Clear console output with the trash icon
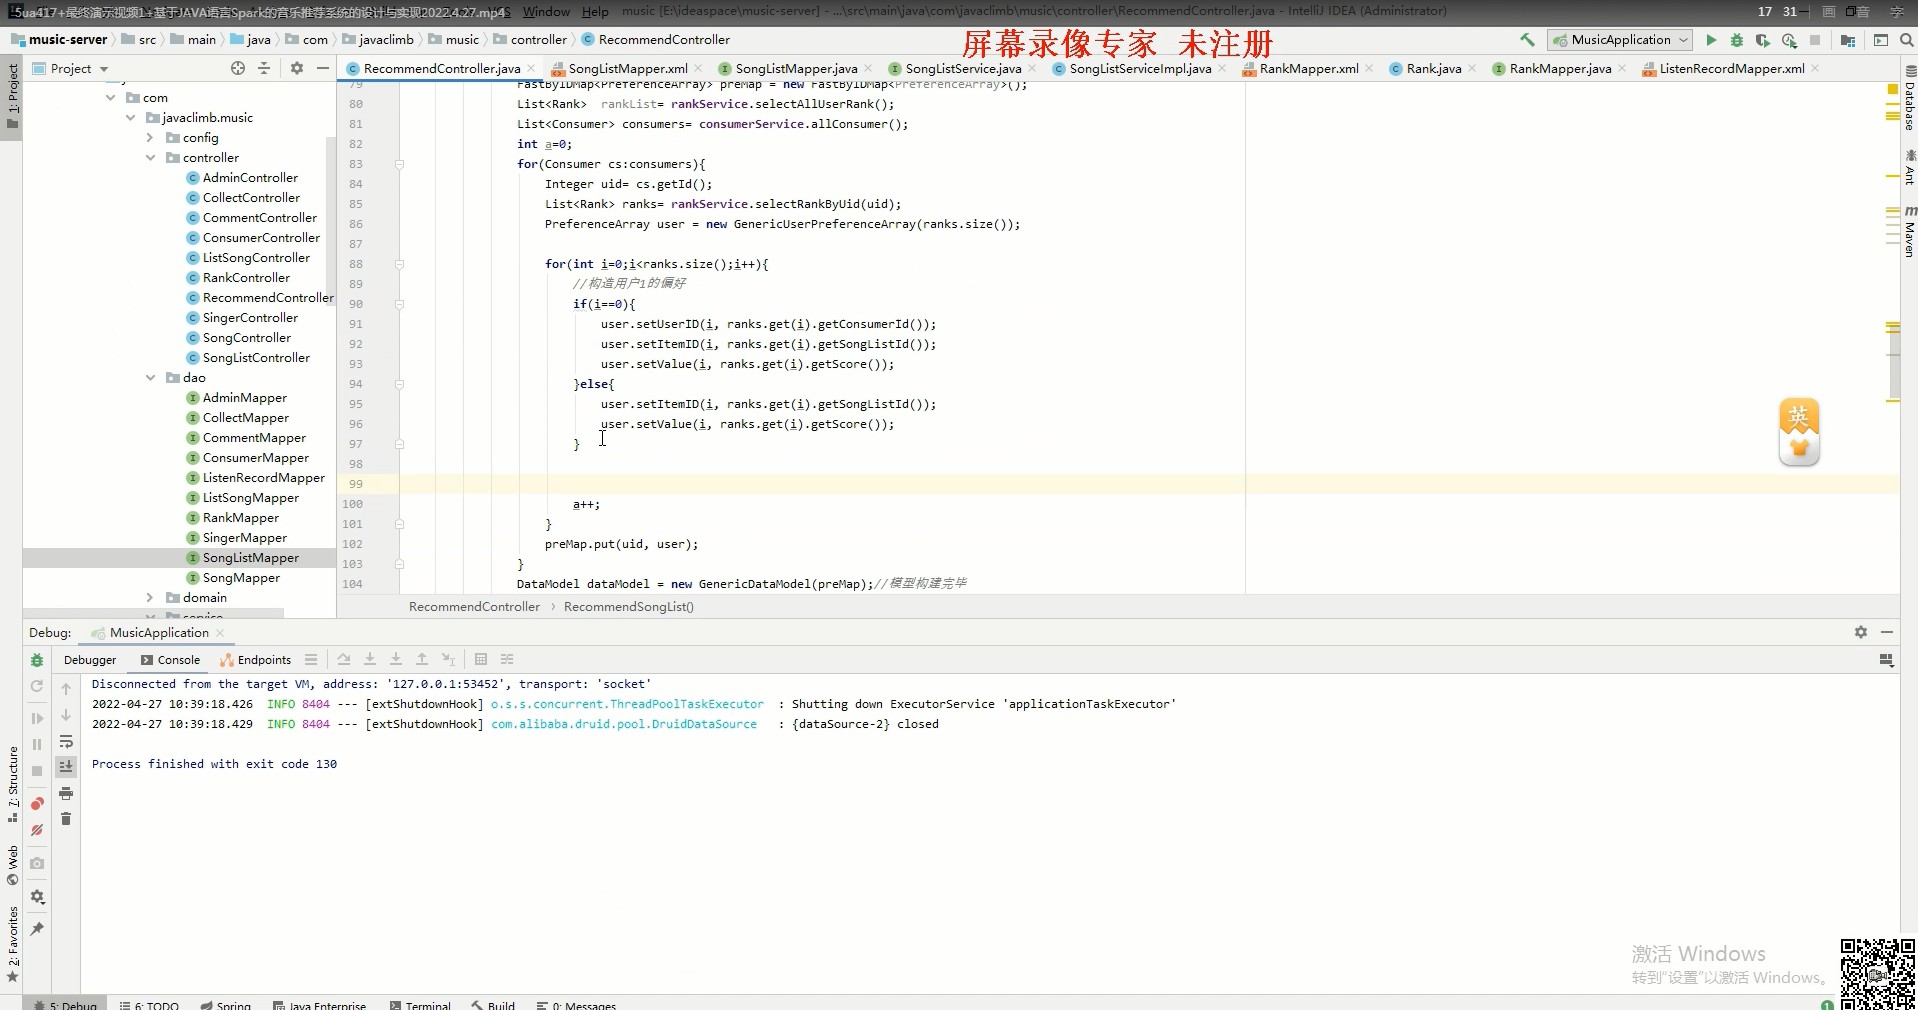Image resolution: width=1918 pixels, height=1010 pixels. point(66,820)
